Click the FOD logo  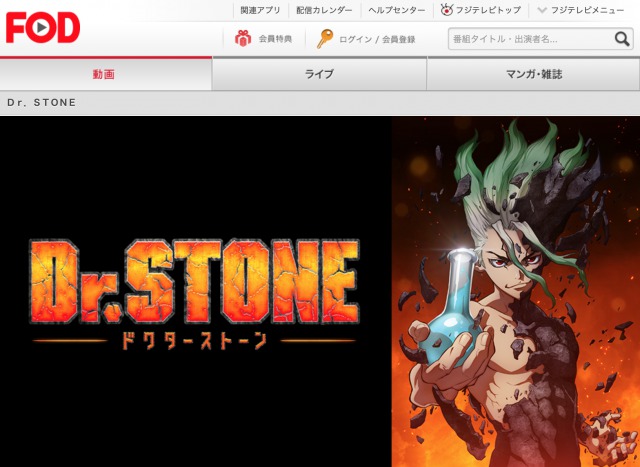point(43,27)
